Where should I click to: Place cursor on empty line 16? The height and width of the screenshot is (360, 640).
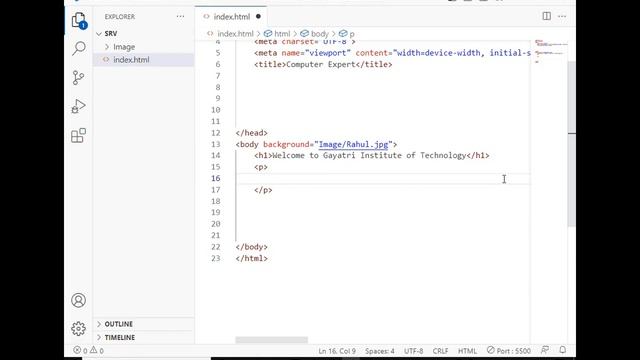tap(384, 178)
